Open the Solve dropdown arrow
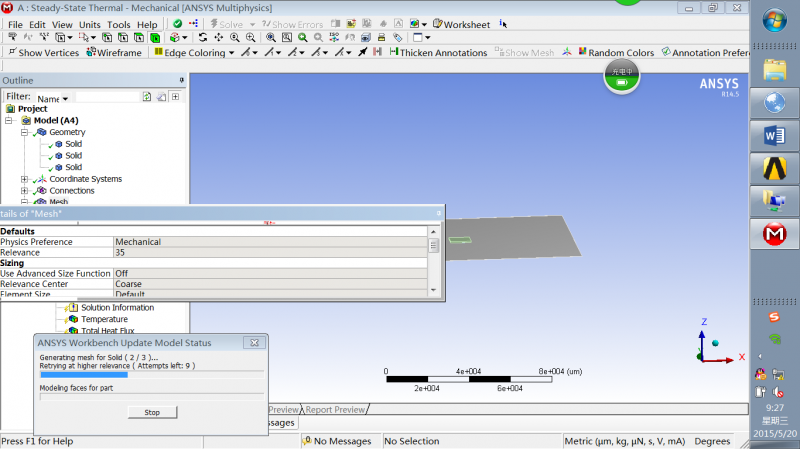800x449 pixels. (252, 24)
